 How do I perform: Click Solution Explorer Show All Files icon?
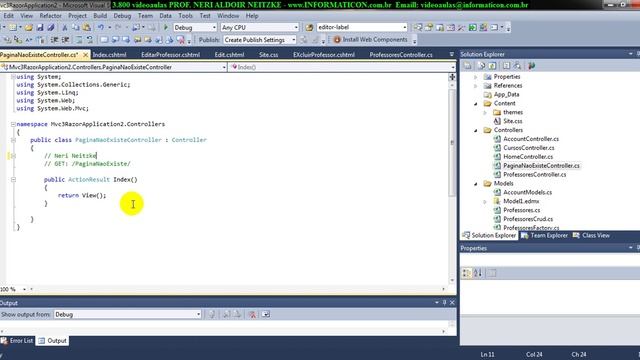481,66
